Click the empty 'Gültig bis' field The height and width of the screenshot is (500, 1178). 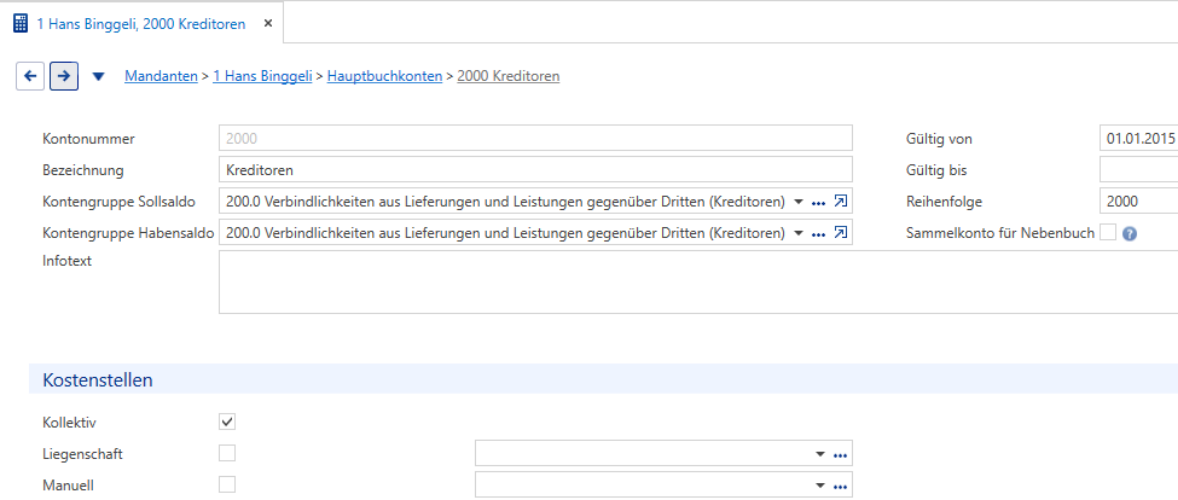click(x=1138, y=170)
